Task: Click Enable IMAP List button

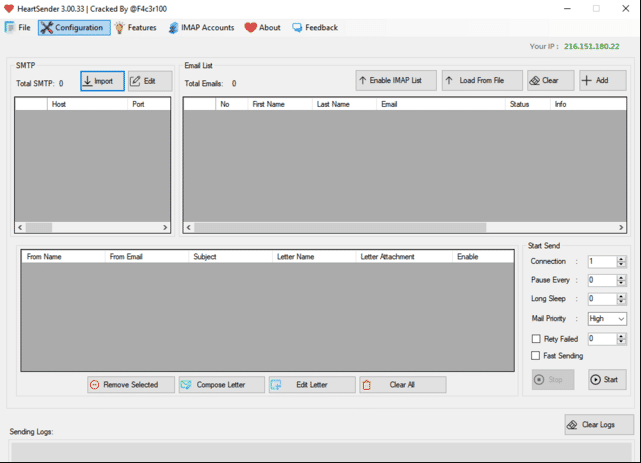Action: tap(396, 81)
